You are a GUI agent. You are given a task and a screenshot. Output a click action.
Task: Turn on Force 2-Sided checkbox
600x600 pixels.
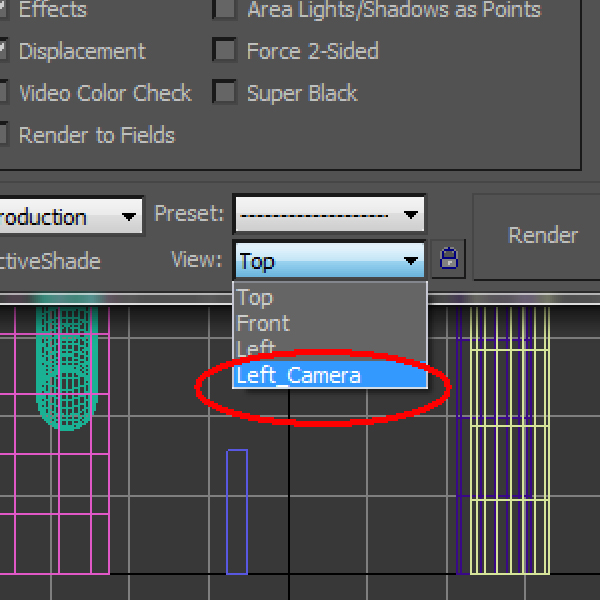pyautogui.click(x=227, y=51)
